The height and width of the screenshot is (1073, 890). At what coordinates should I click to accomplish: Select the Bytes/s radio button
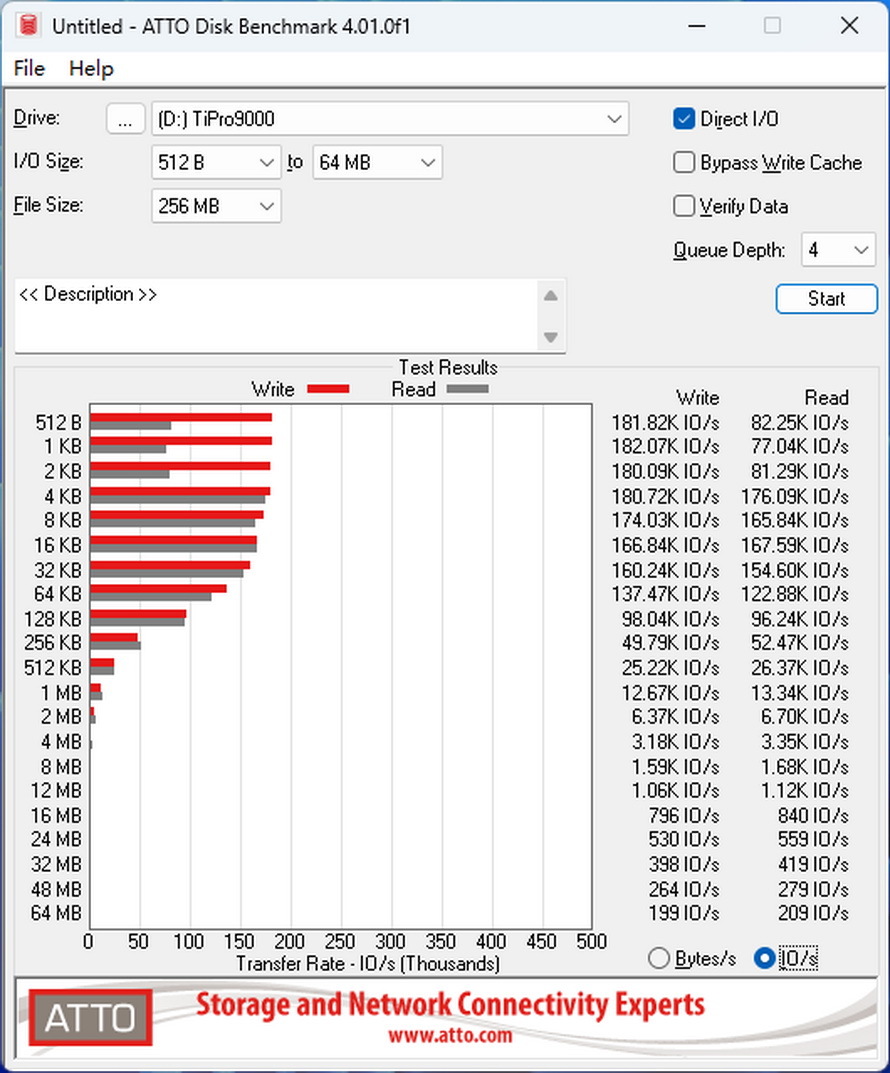[659, 958]
